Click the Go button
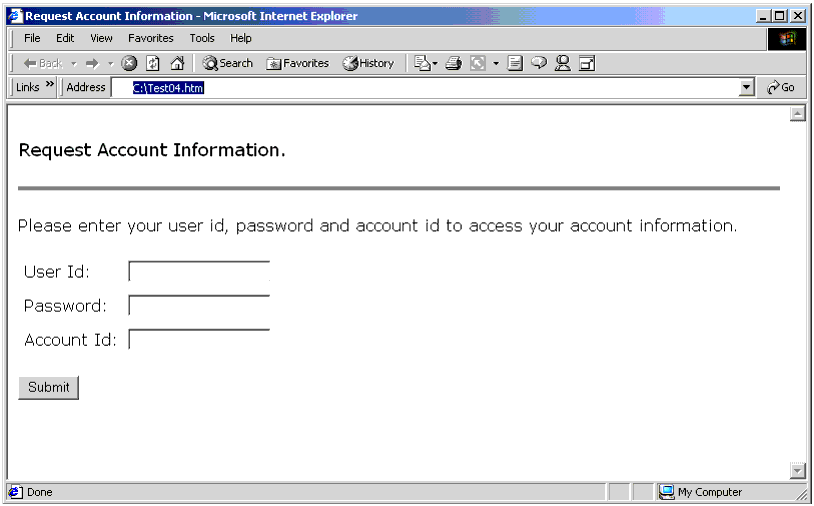Viewport: 814px width, 506px height. (x=781, y=87)
